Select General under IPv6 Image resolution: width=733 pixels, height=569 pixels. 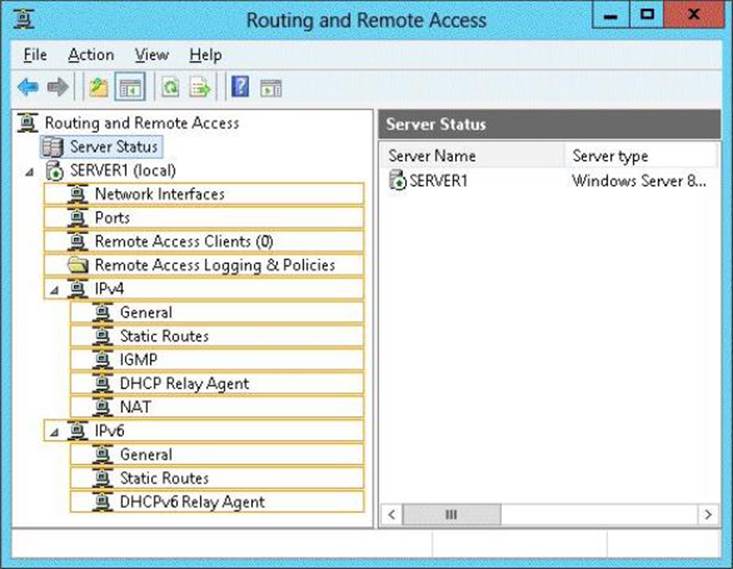(x=146, y=454)
